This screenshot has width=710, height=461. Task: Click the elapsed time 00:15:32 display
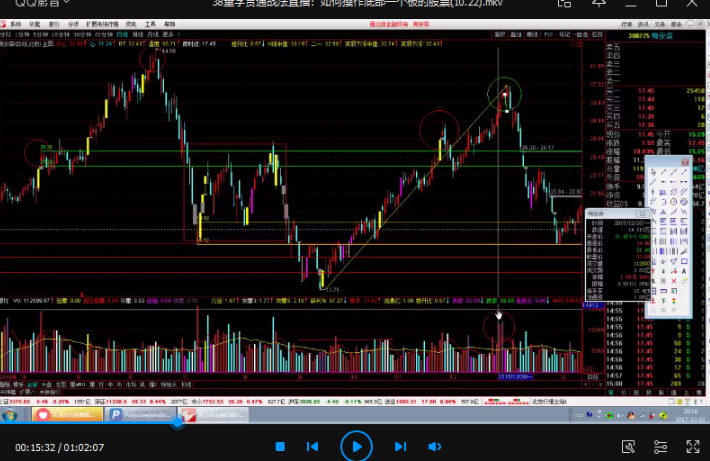36,446
